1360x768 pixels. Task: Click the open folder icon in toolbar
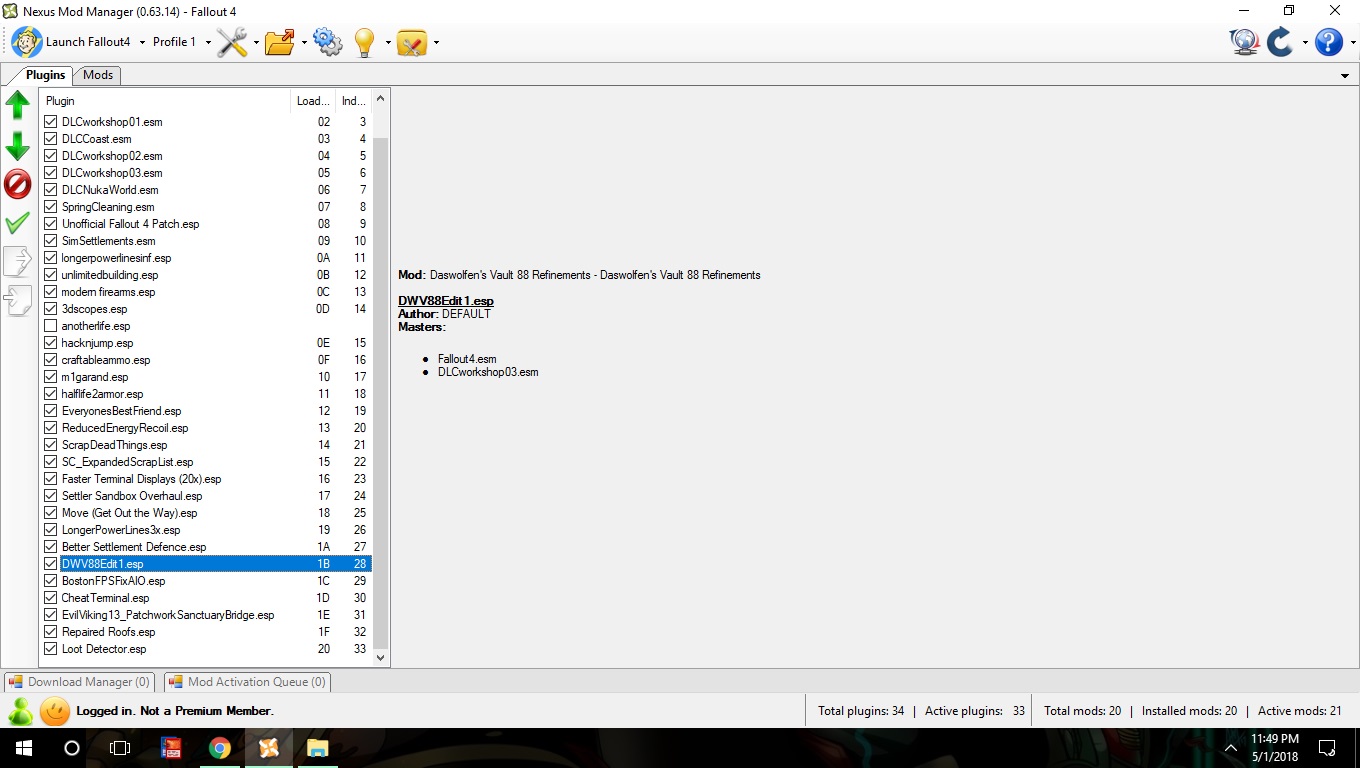click(280, 42)
